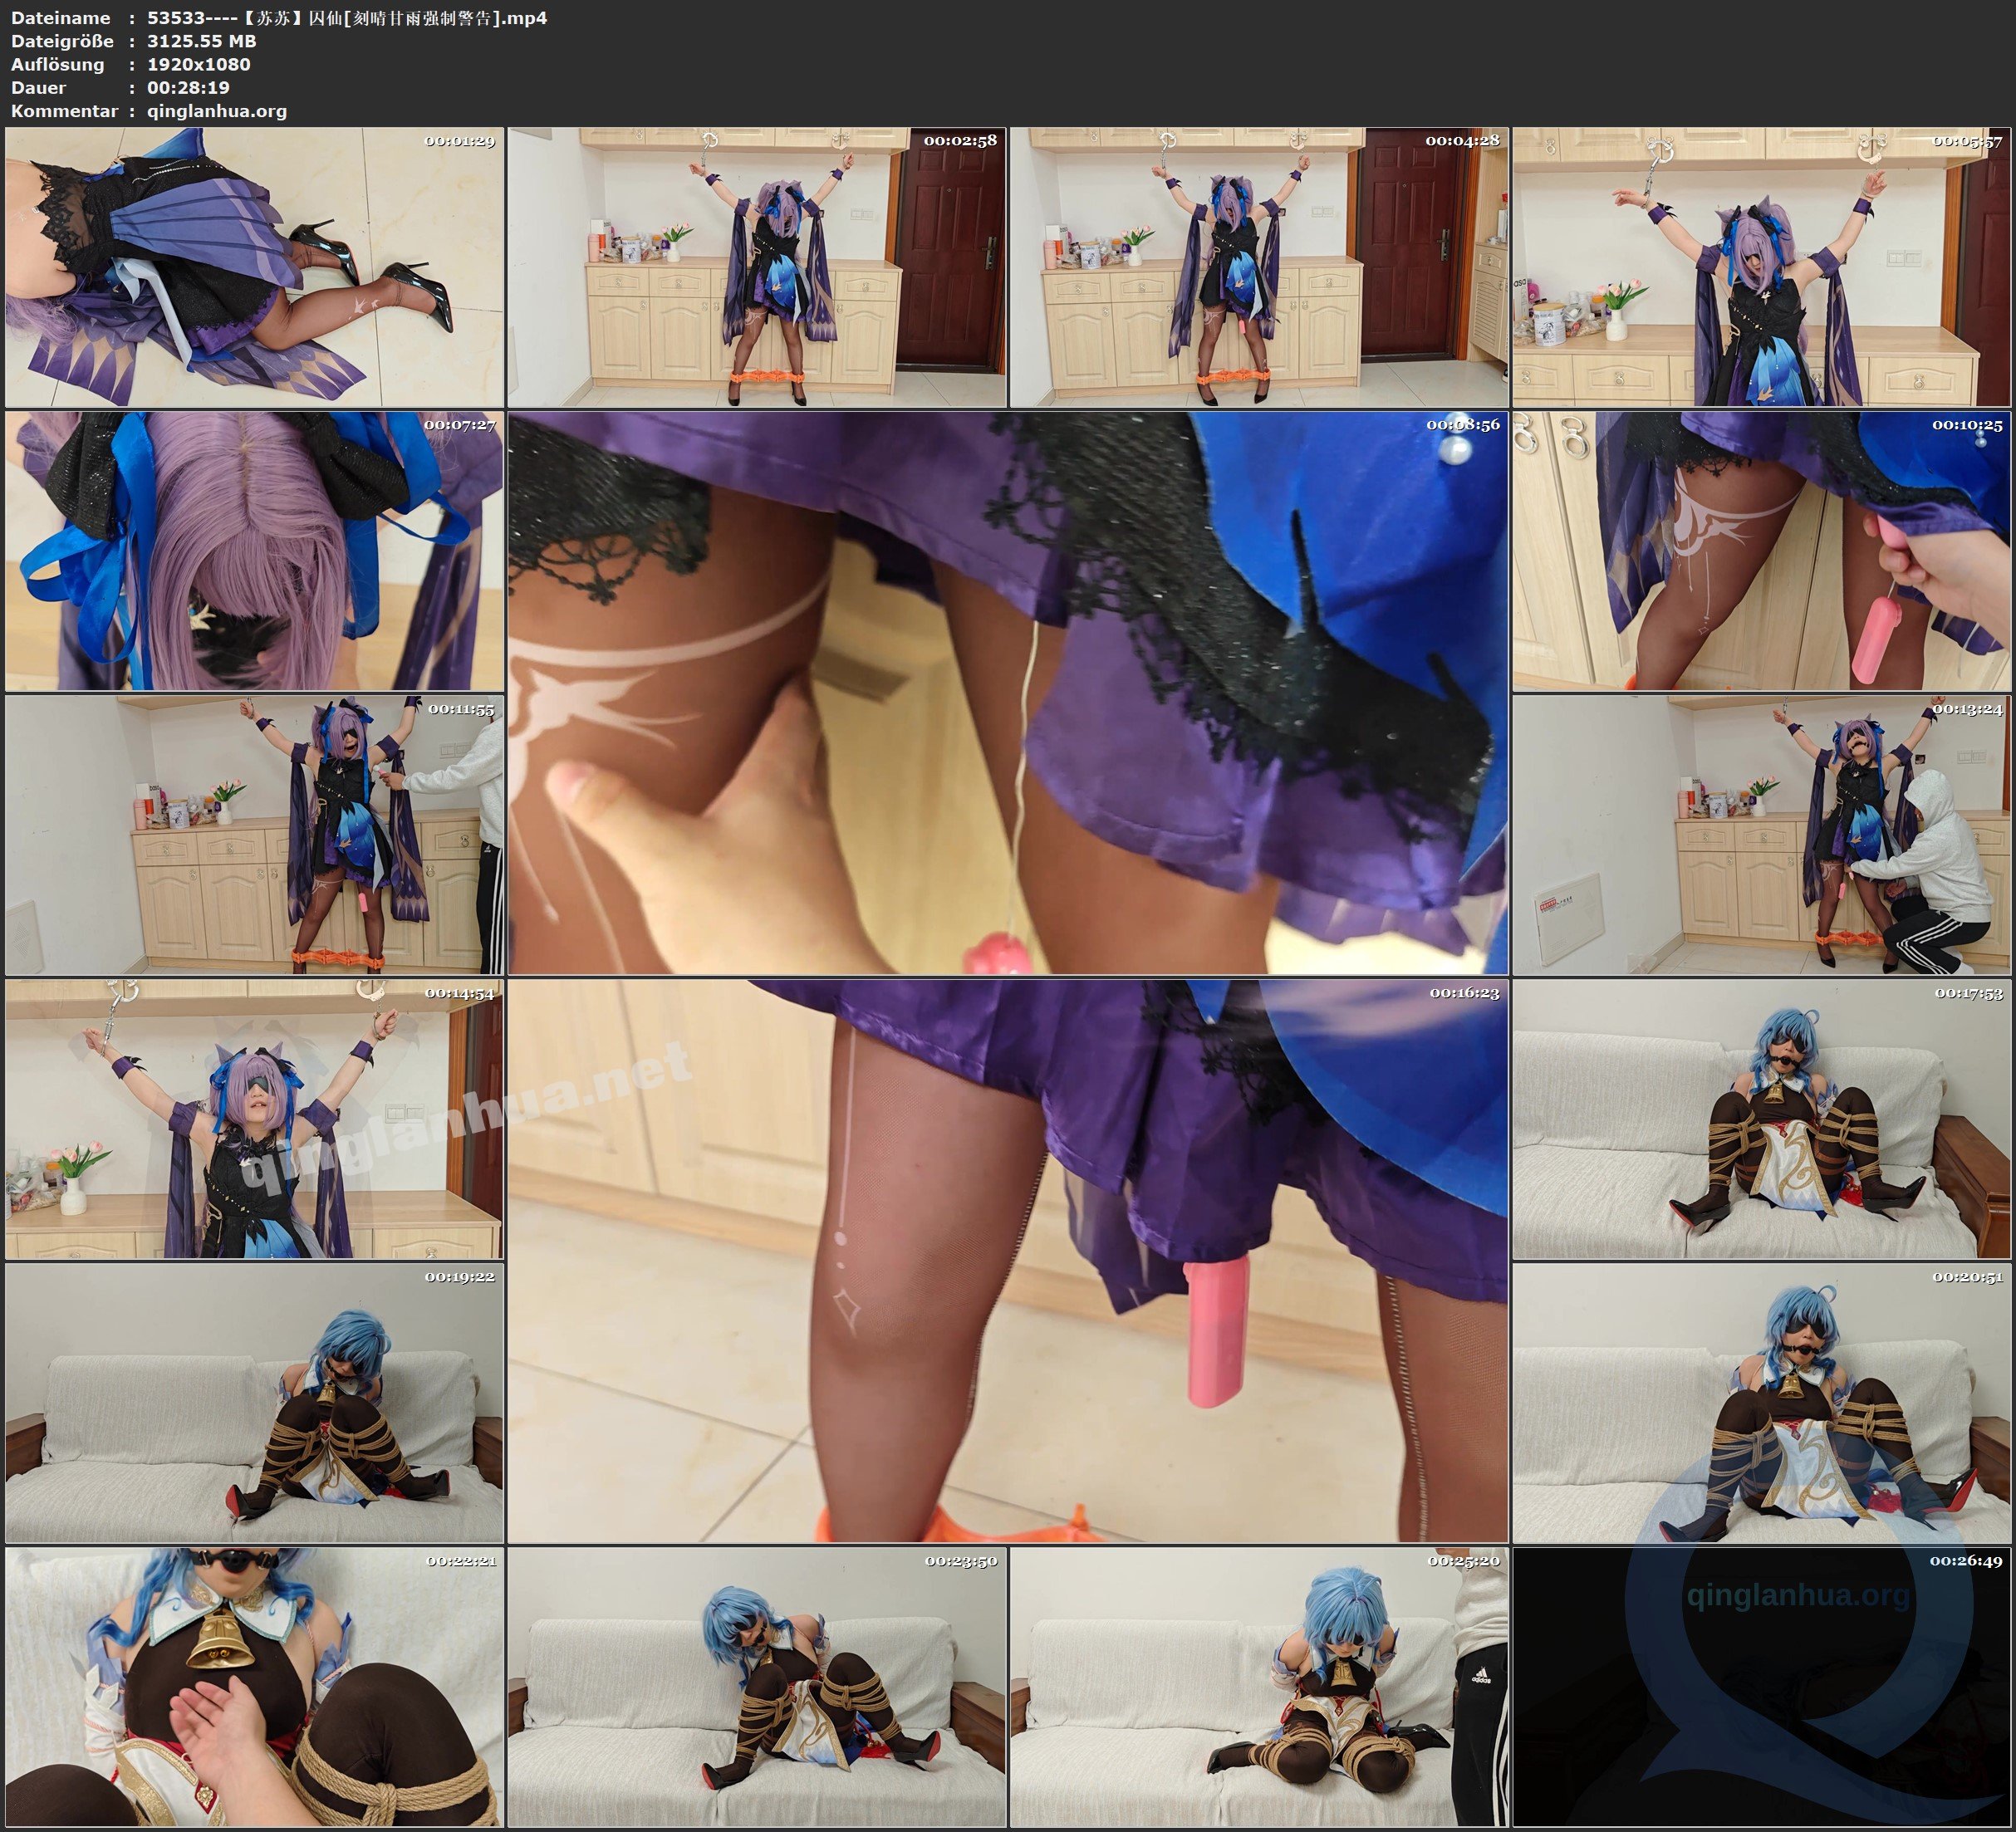Open the thumbnail with timestamp 00:19:22
The image size is (2016, 1832).
(254, 1403)
